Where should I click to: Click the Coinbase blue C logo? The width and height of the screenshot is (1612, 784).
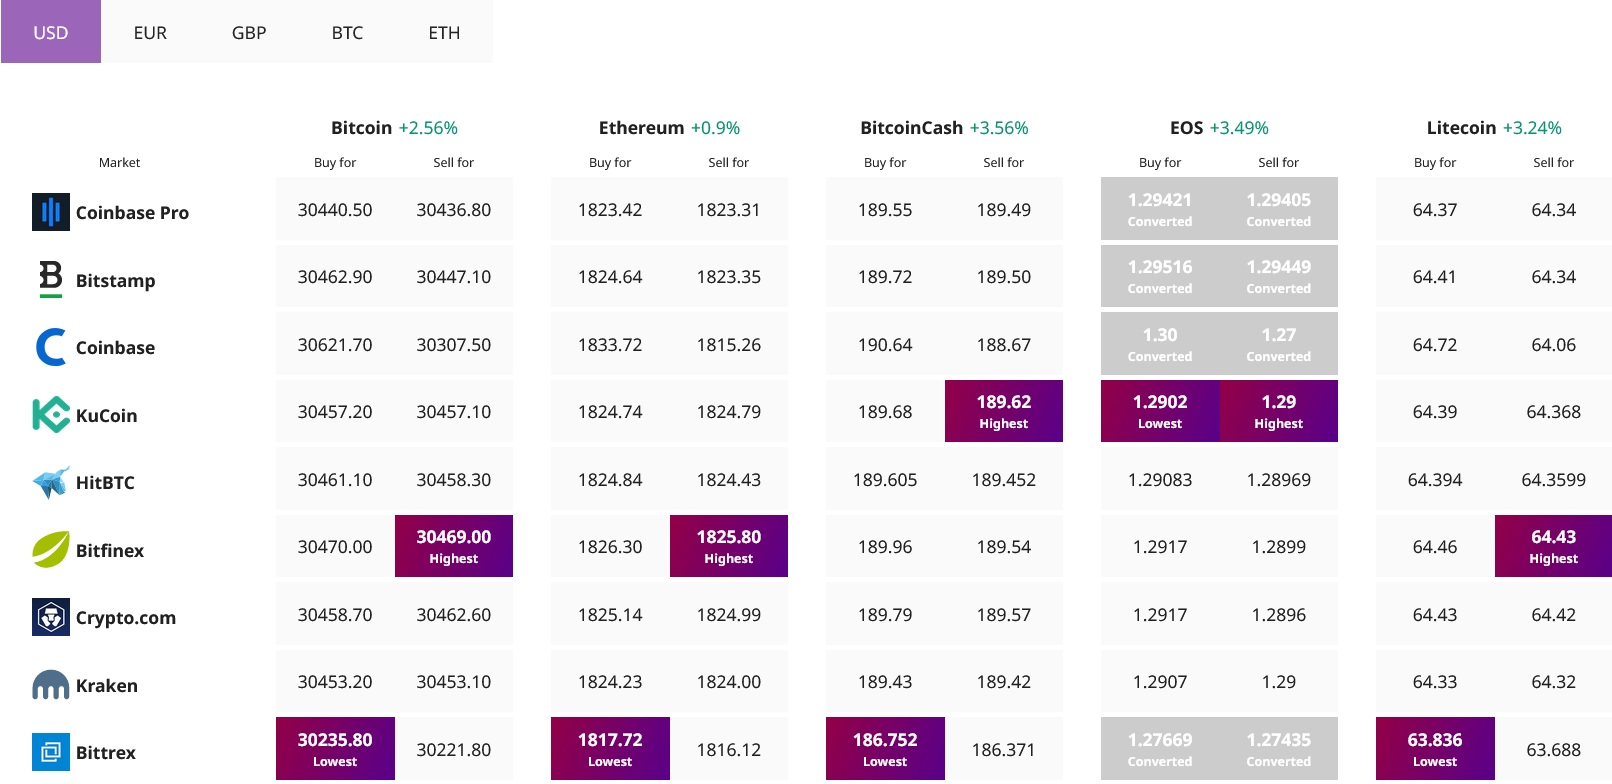click(51, 347)
